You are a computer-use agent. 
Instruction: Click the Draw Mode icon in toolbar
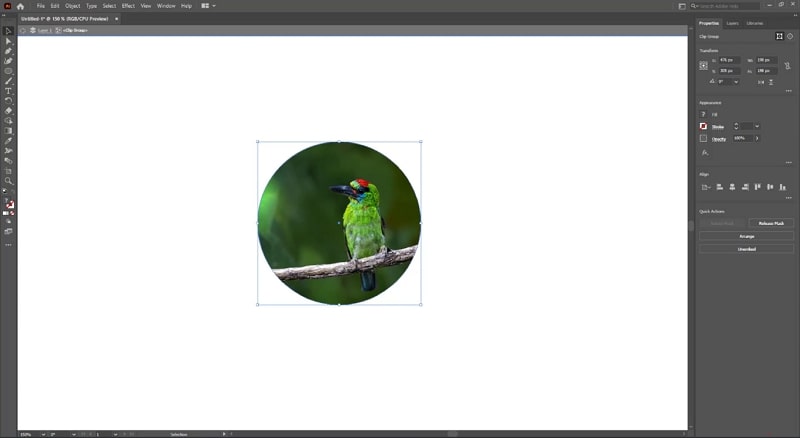(x=8, y=222)
